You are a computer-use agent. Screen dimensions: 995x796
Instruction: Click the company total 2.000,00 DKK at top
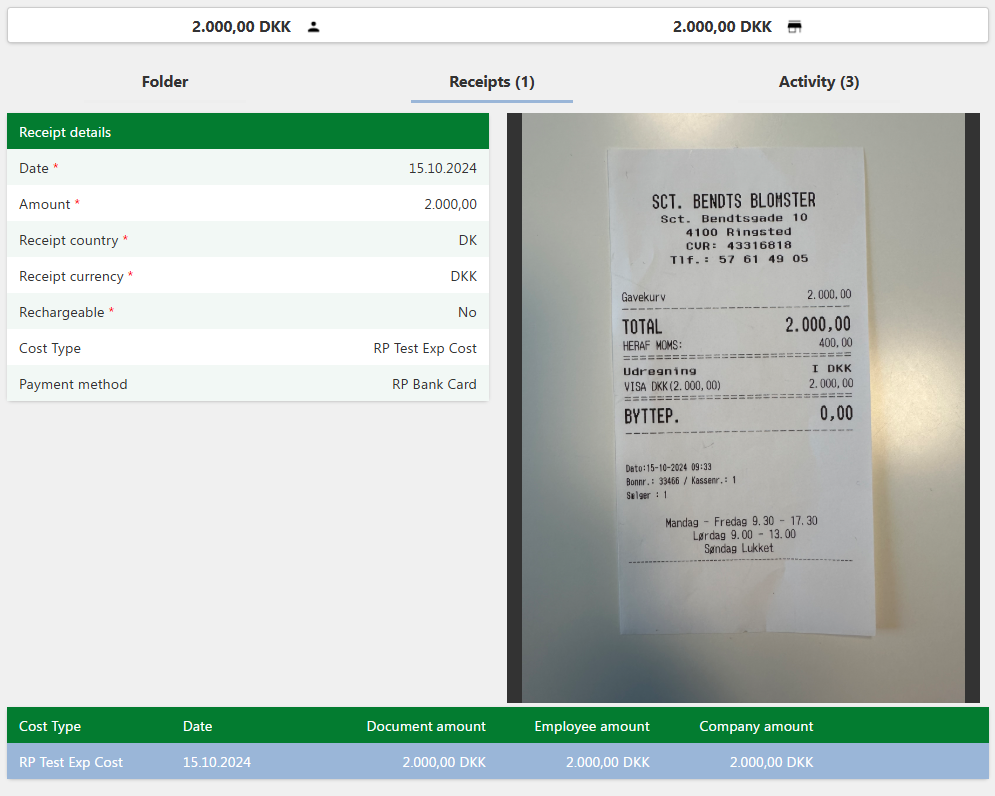pos(722,27)
